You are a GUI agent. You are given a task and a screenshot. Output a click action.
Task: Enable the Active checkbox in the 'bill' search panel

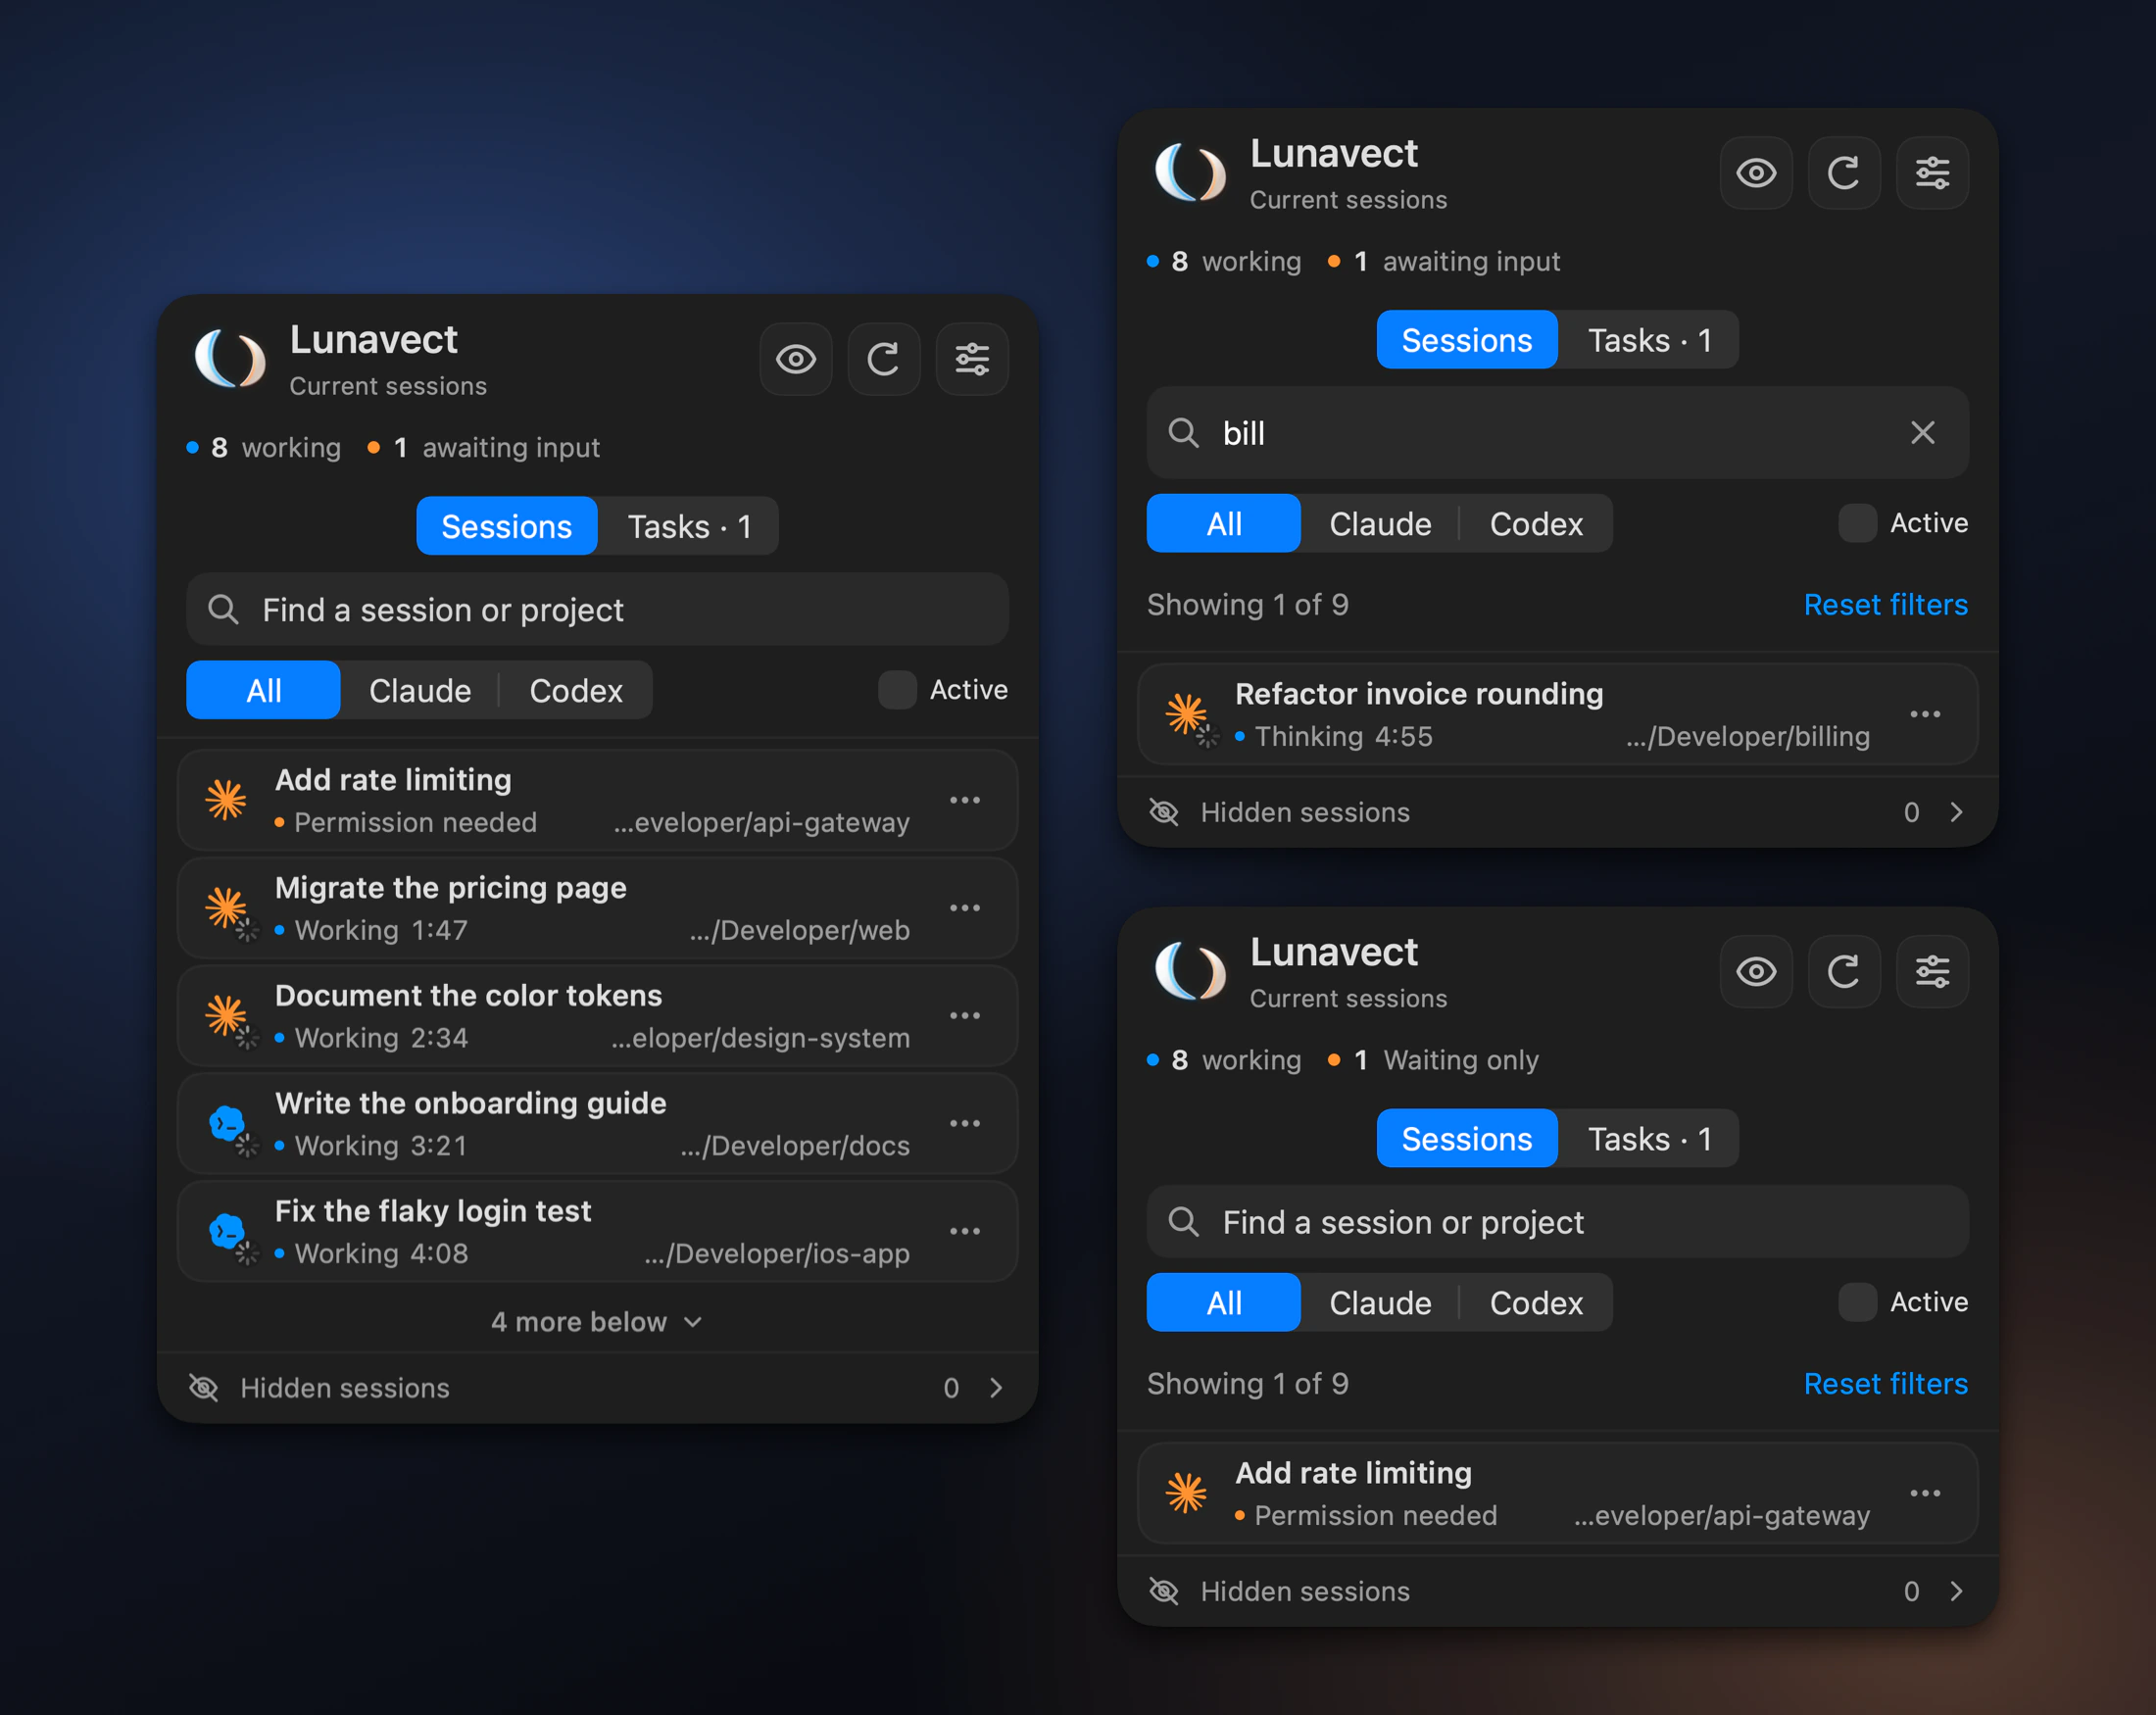1857,523
